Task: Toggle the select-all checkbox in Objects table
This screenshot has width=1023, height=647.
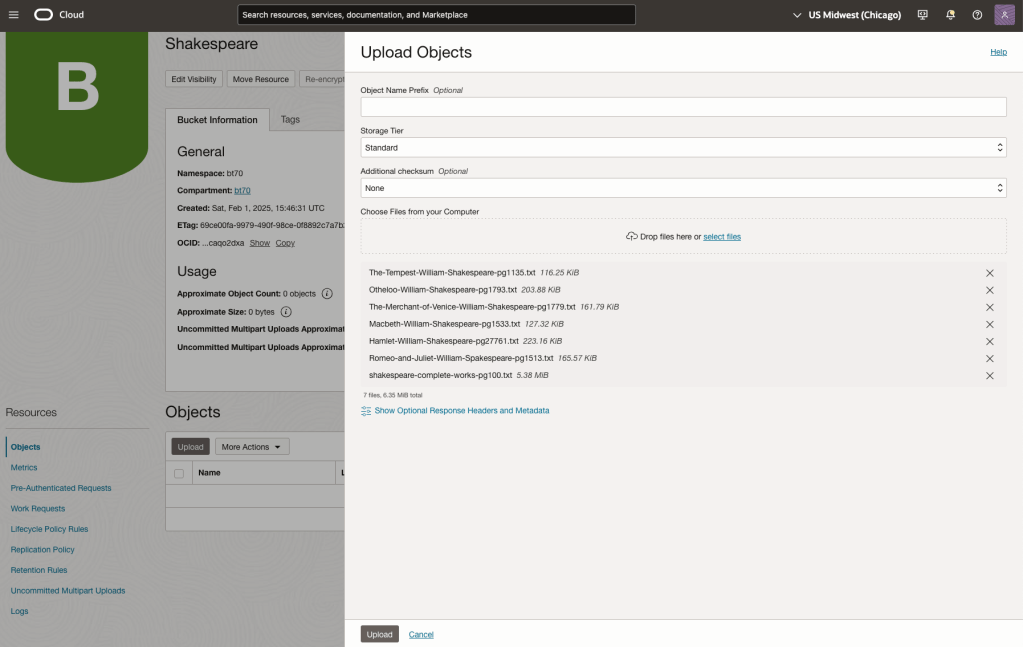Action: (179, 473)
